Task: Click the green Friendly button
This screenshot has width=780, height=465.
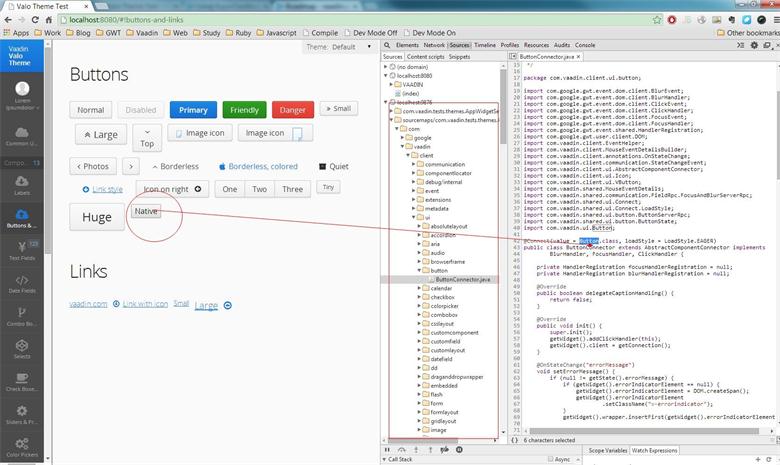Action: (243, 110)
